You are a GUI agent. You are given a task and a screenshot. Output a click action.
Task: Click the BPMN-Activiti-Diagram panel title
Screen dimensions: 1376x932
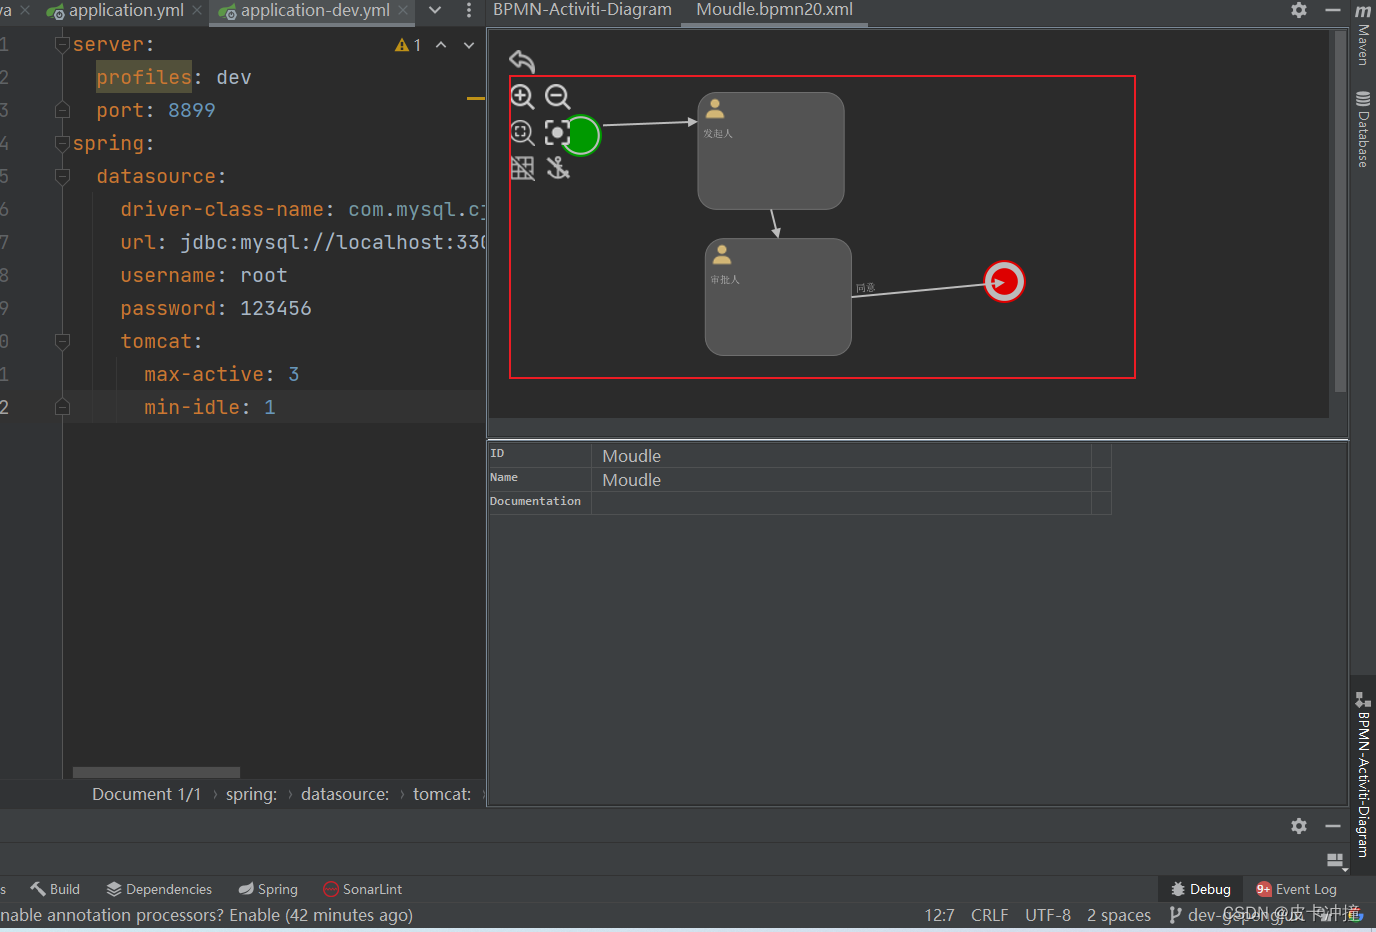point(582,10)
